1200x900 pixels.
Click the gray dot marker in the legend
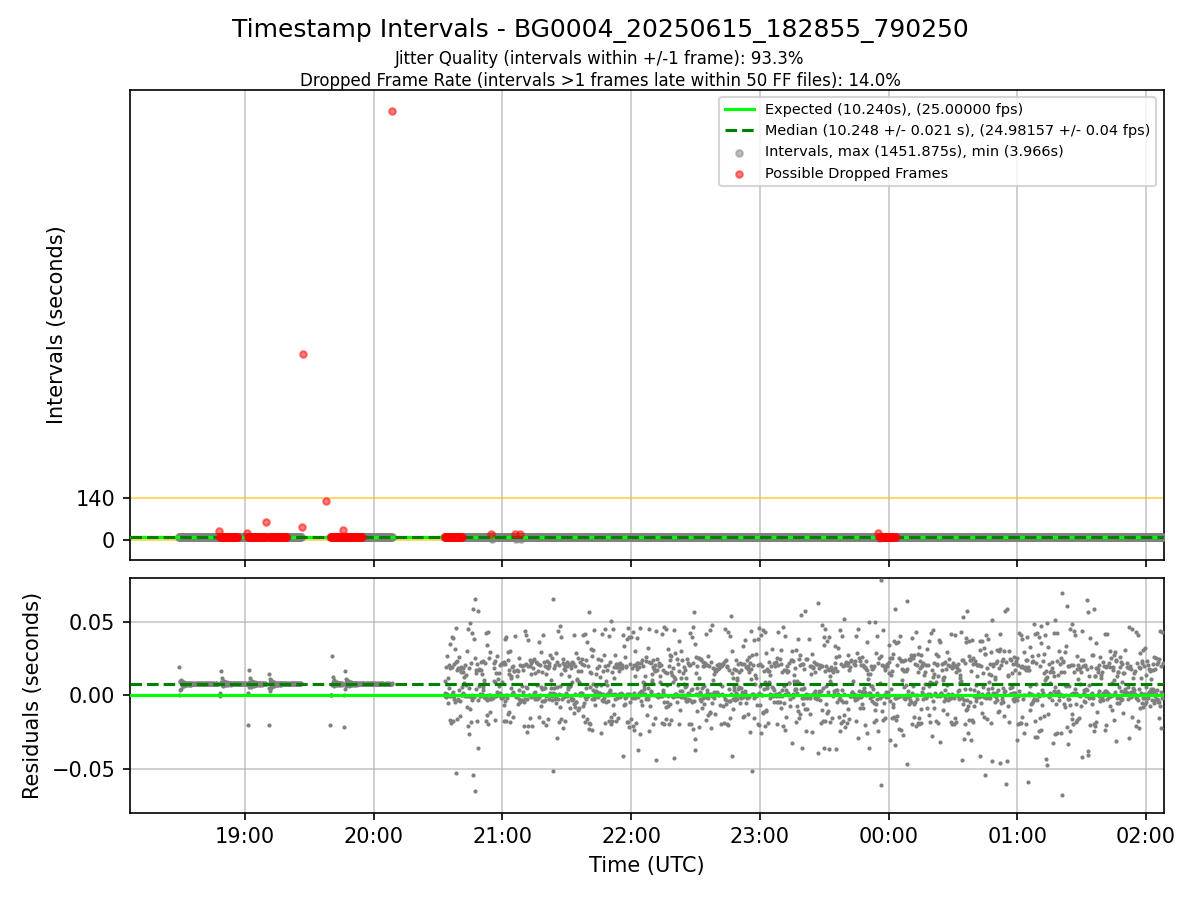click(739, 153)
